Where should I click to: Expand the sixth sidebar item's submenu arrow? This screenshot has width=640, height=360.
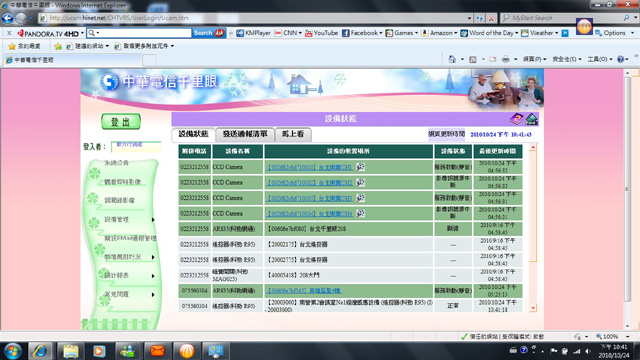coord(153,257)
